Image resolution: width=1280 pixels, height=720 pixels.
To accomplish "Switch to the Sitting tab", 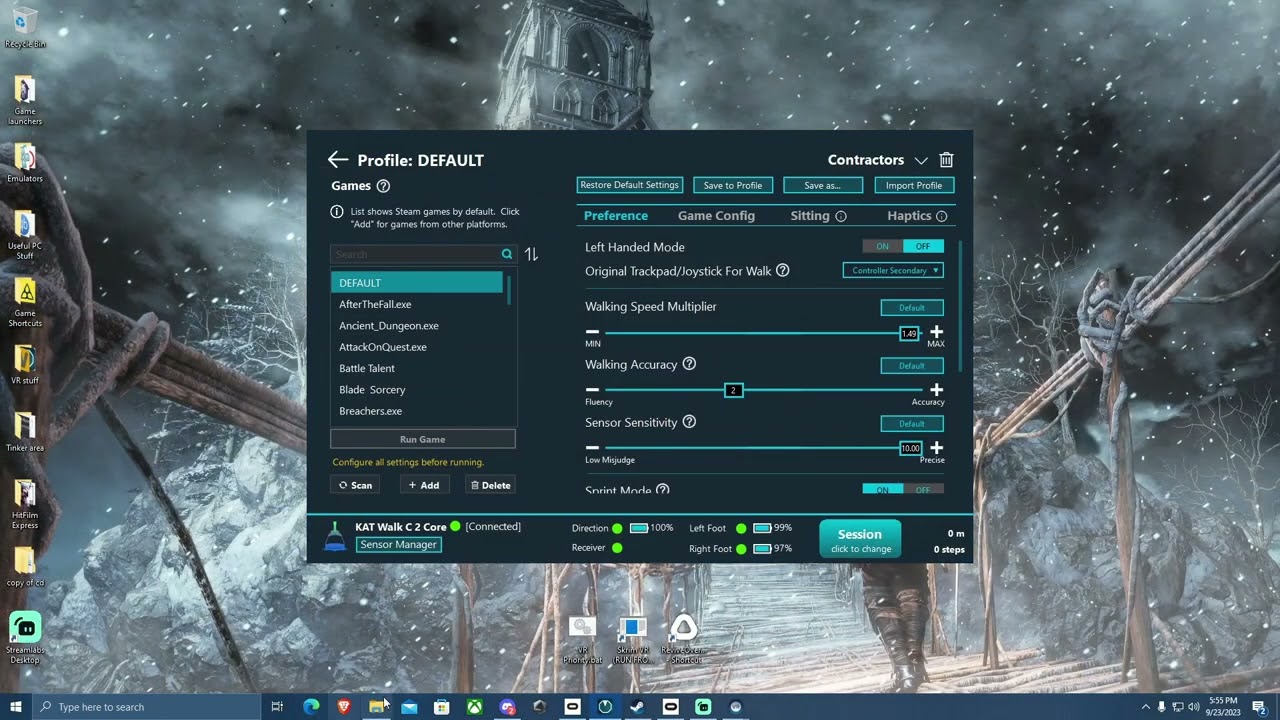I will (810, 216).
